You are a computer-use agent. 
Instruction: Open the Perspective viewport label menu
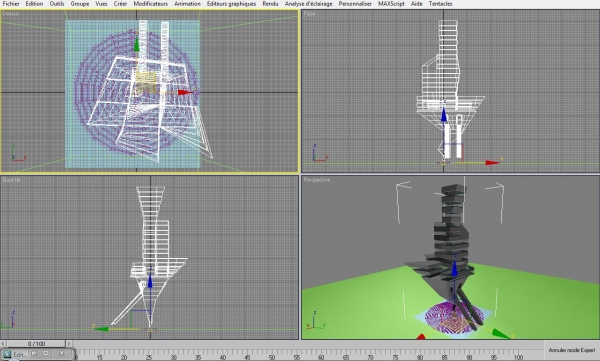click(x=317, y=180)
